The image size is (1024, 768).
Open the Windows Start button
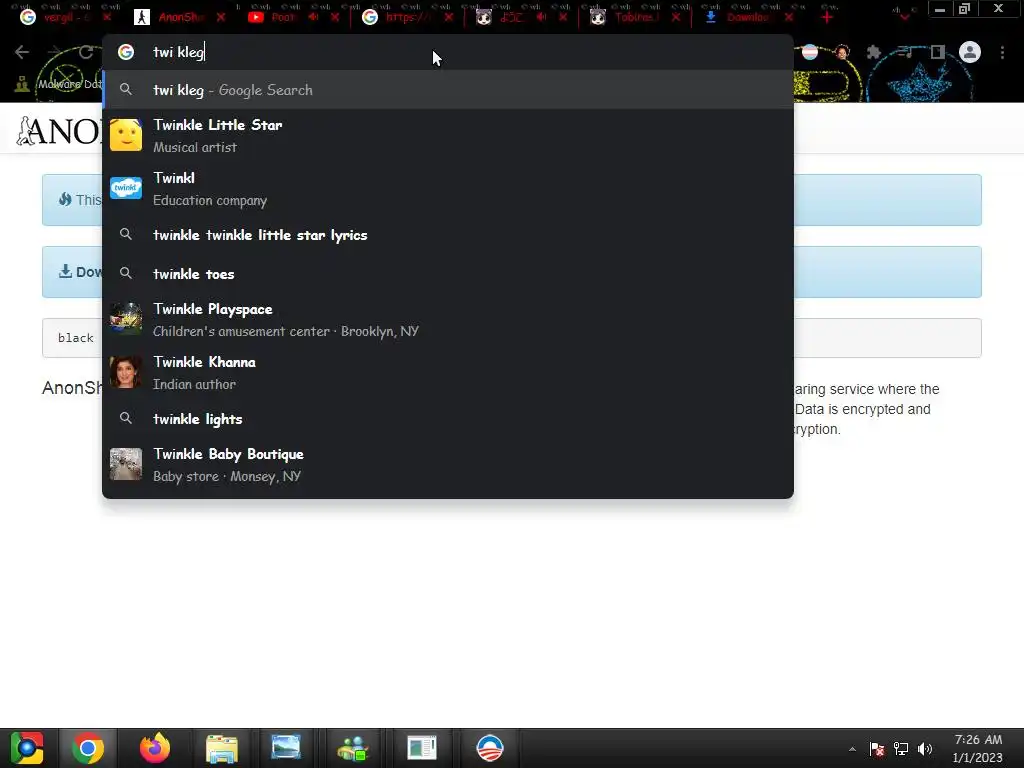27,748
